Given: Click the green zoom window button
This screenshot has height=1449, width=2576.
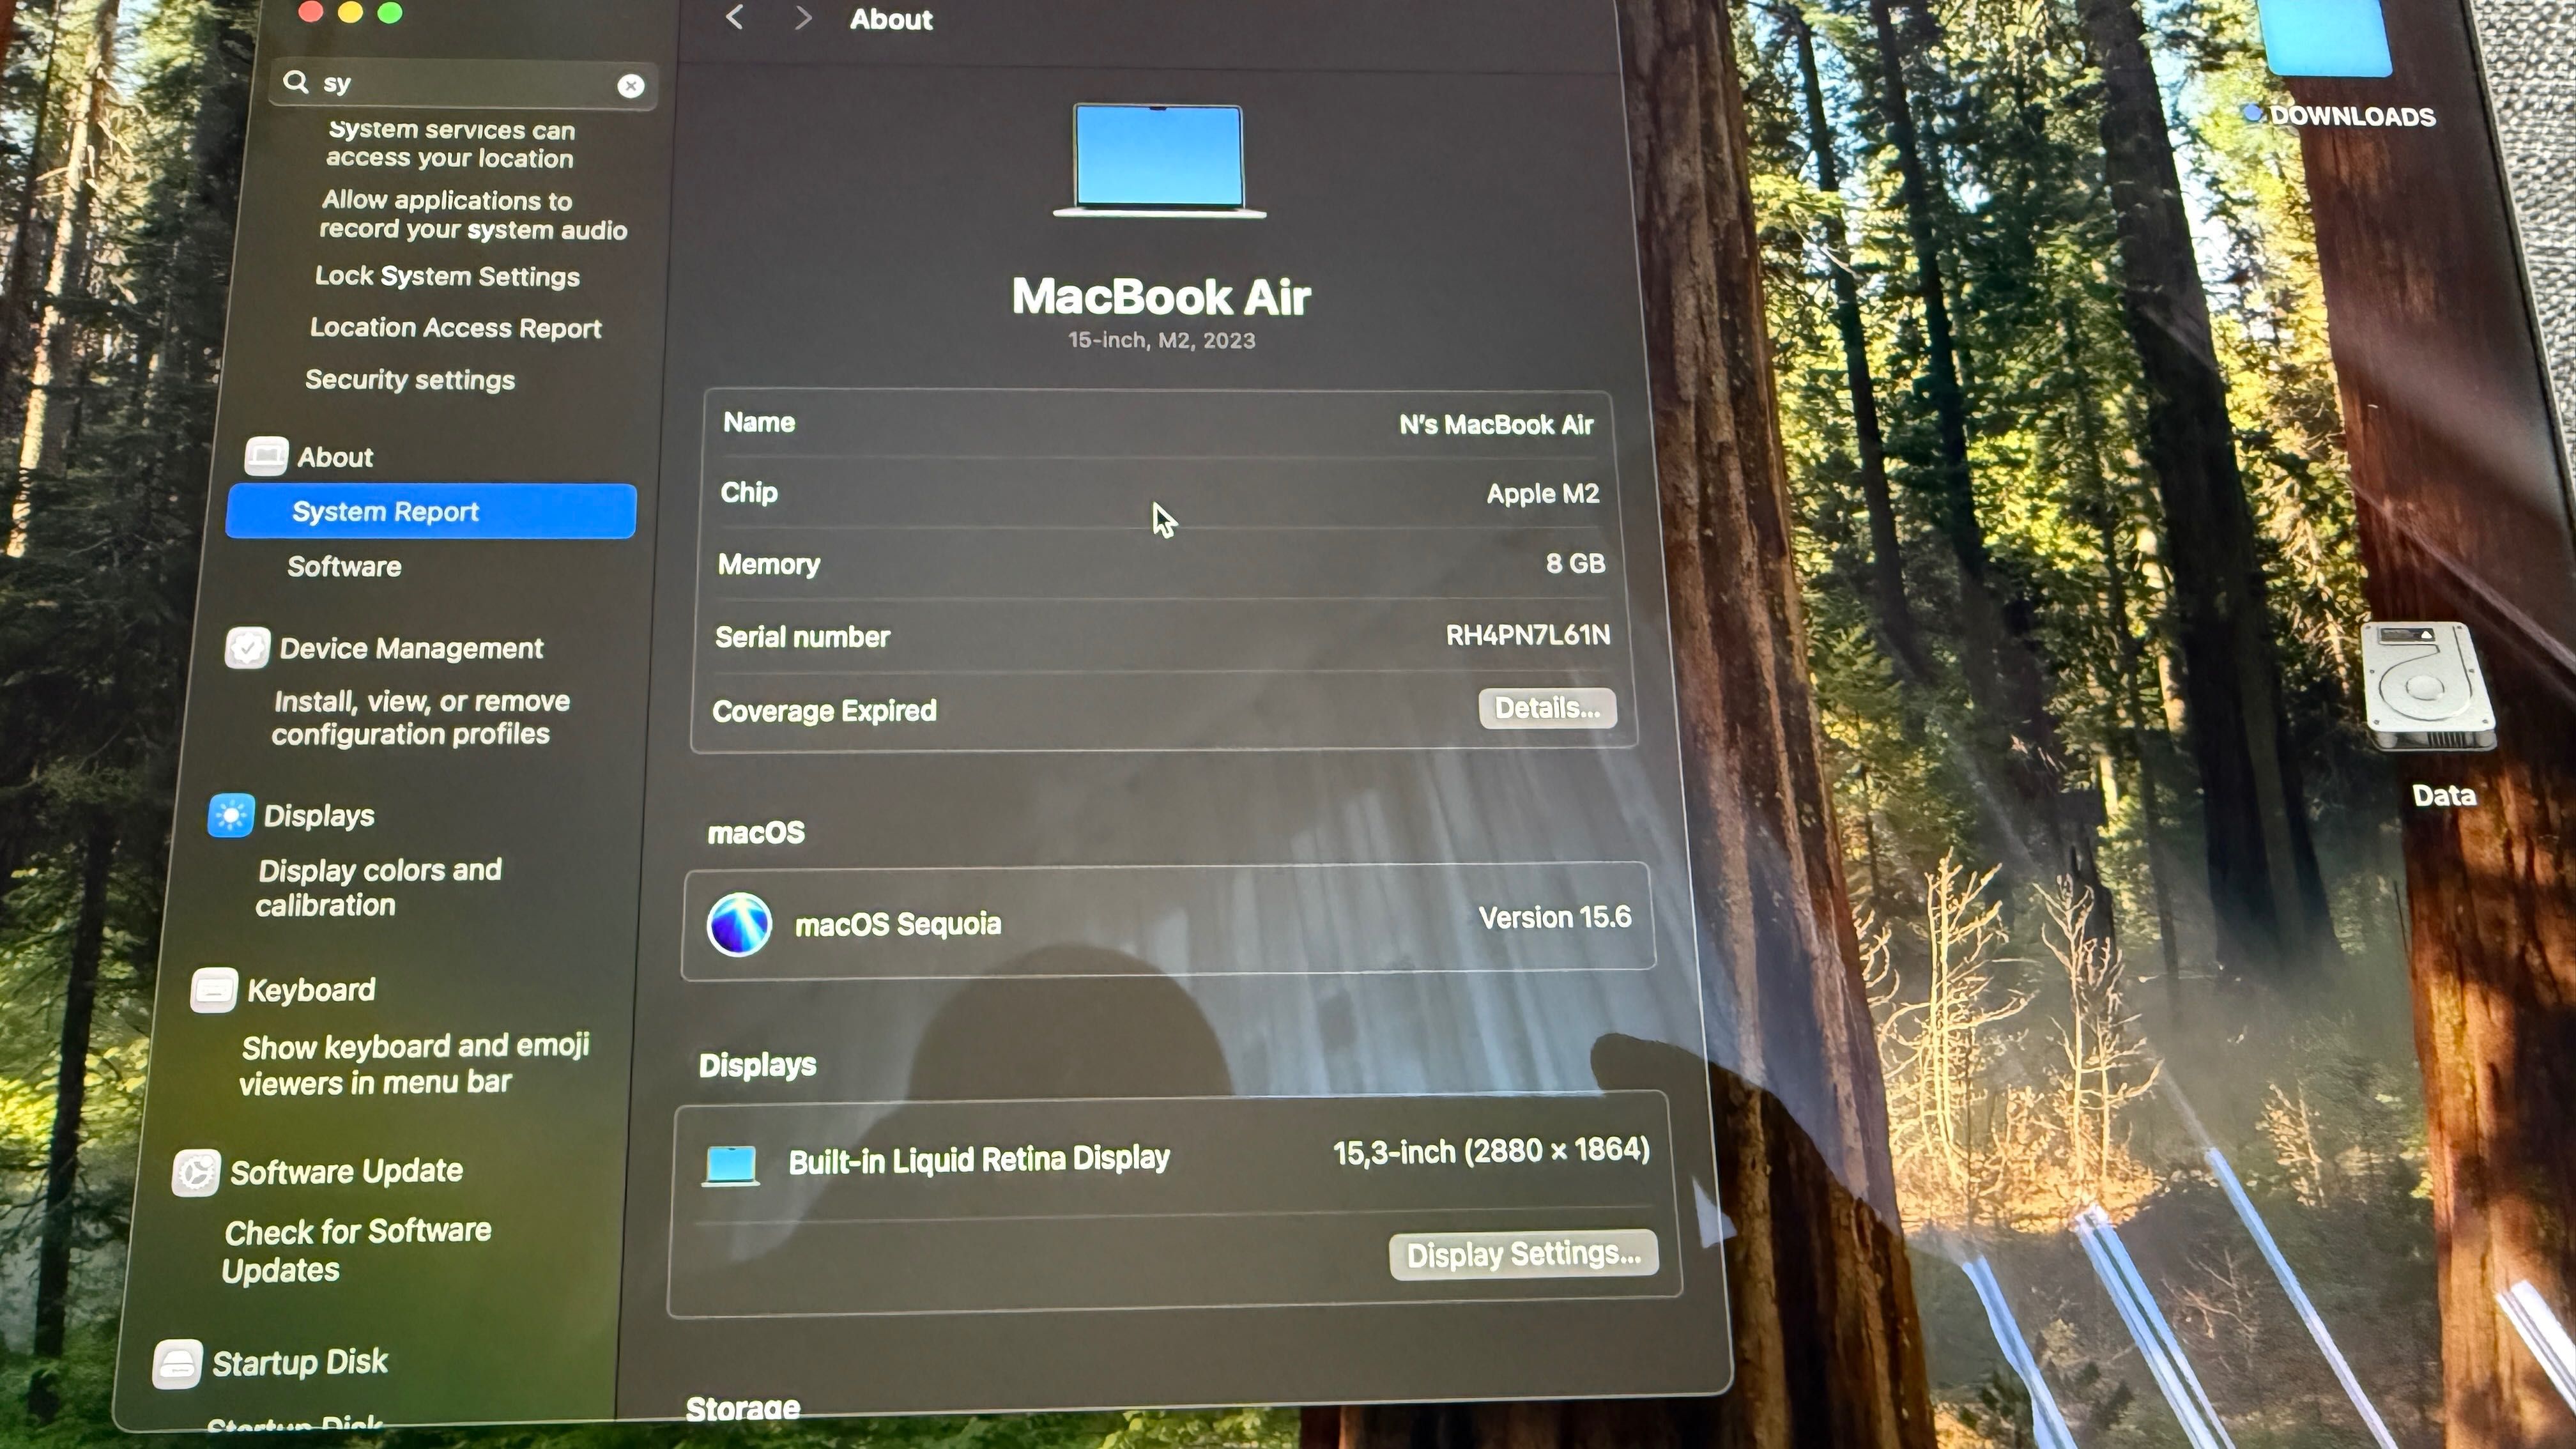Looking at the screenshot, I should click(390, 12).
